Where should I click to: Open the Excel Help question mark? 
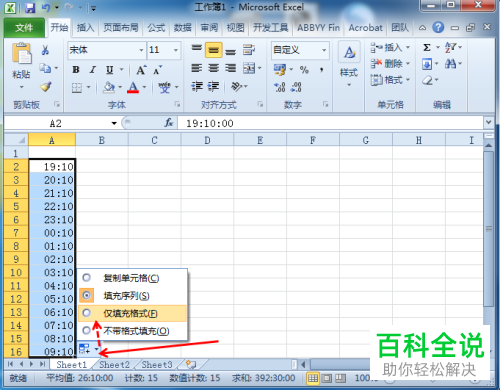[x=438, y=27]
